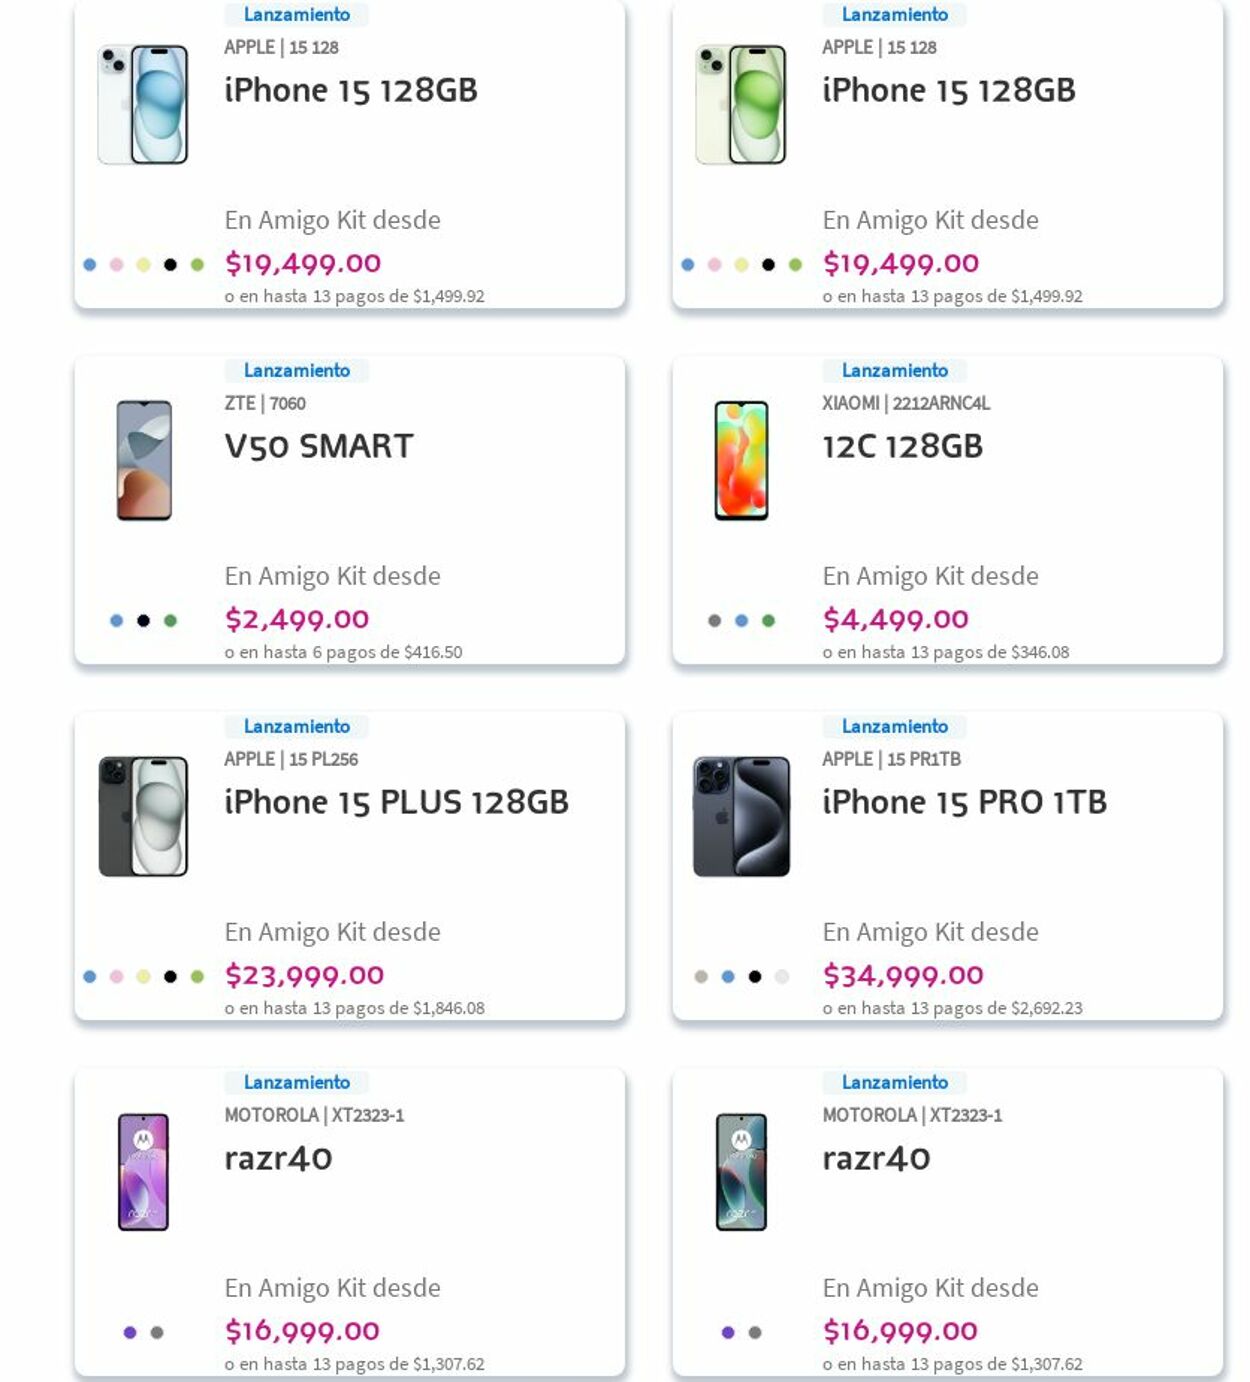
Task: Select the green color swatch for left iPhone 15 128GB
Action: pos(197,263)
